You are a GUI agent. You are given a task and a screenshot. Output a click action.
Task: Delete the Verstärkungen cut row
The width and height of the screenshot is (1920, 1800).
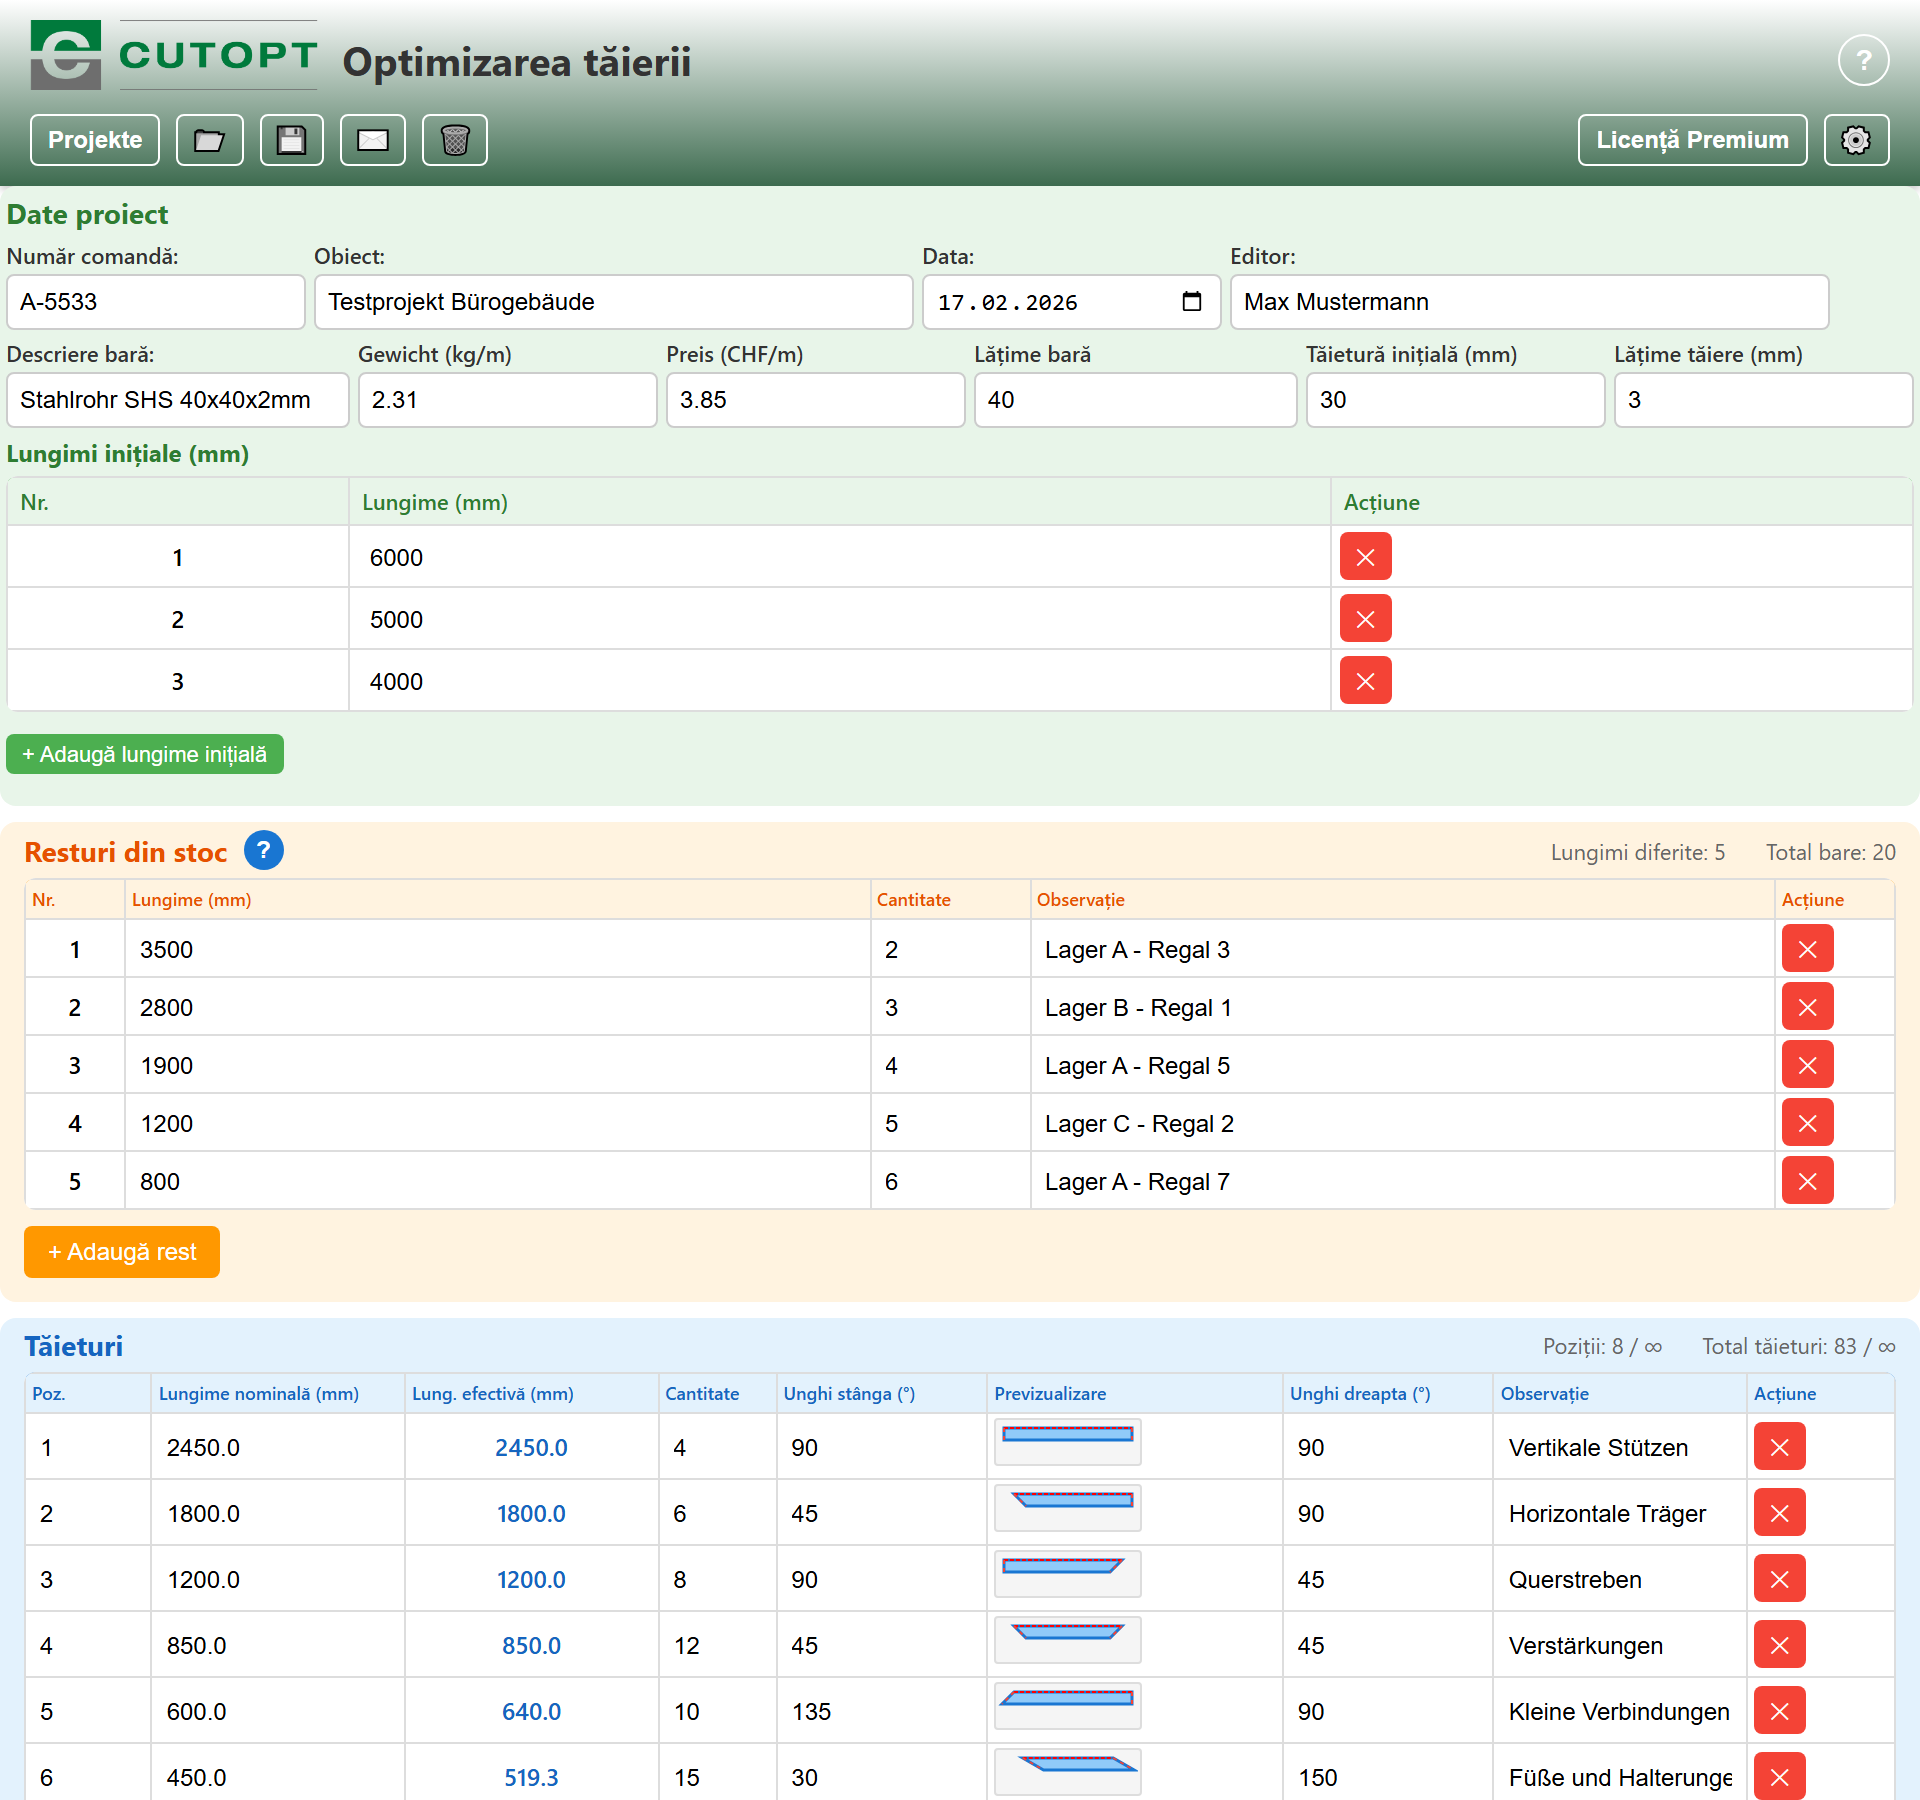[1780, 1645]
